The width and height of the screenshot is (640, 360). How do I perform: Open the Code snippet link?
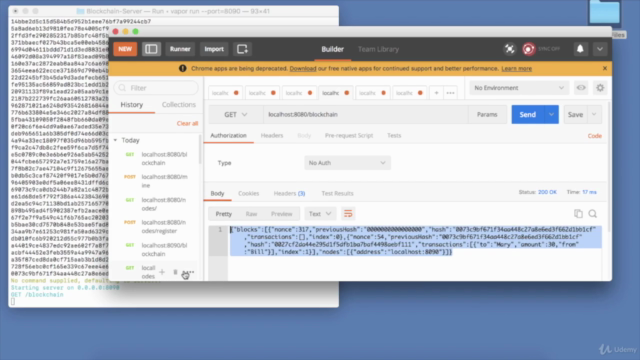pyautogui.click(x=594, y=136)
